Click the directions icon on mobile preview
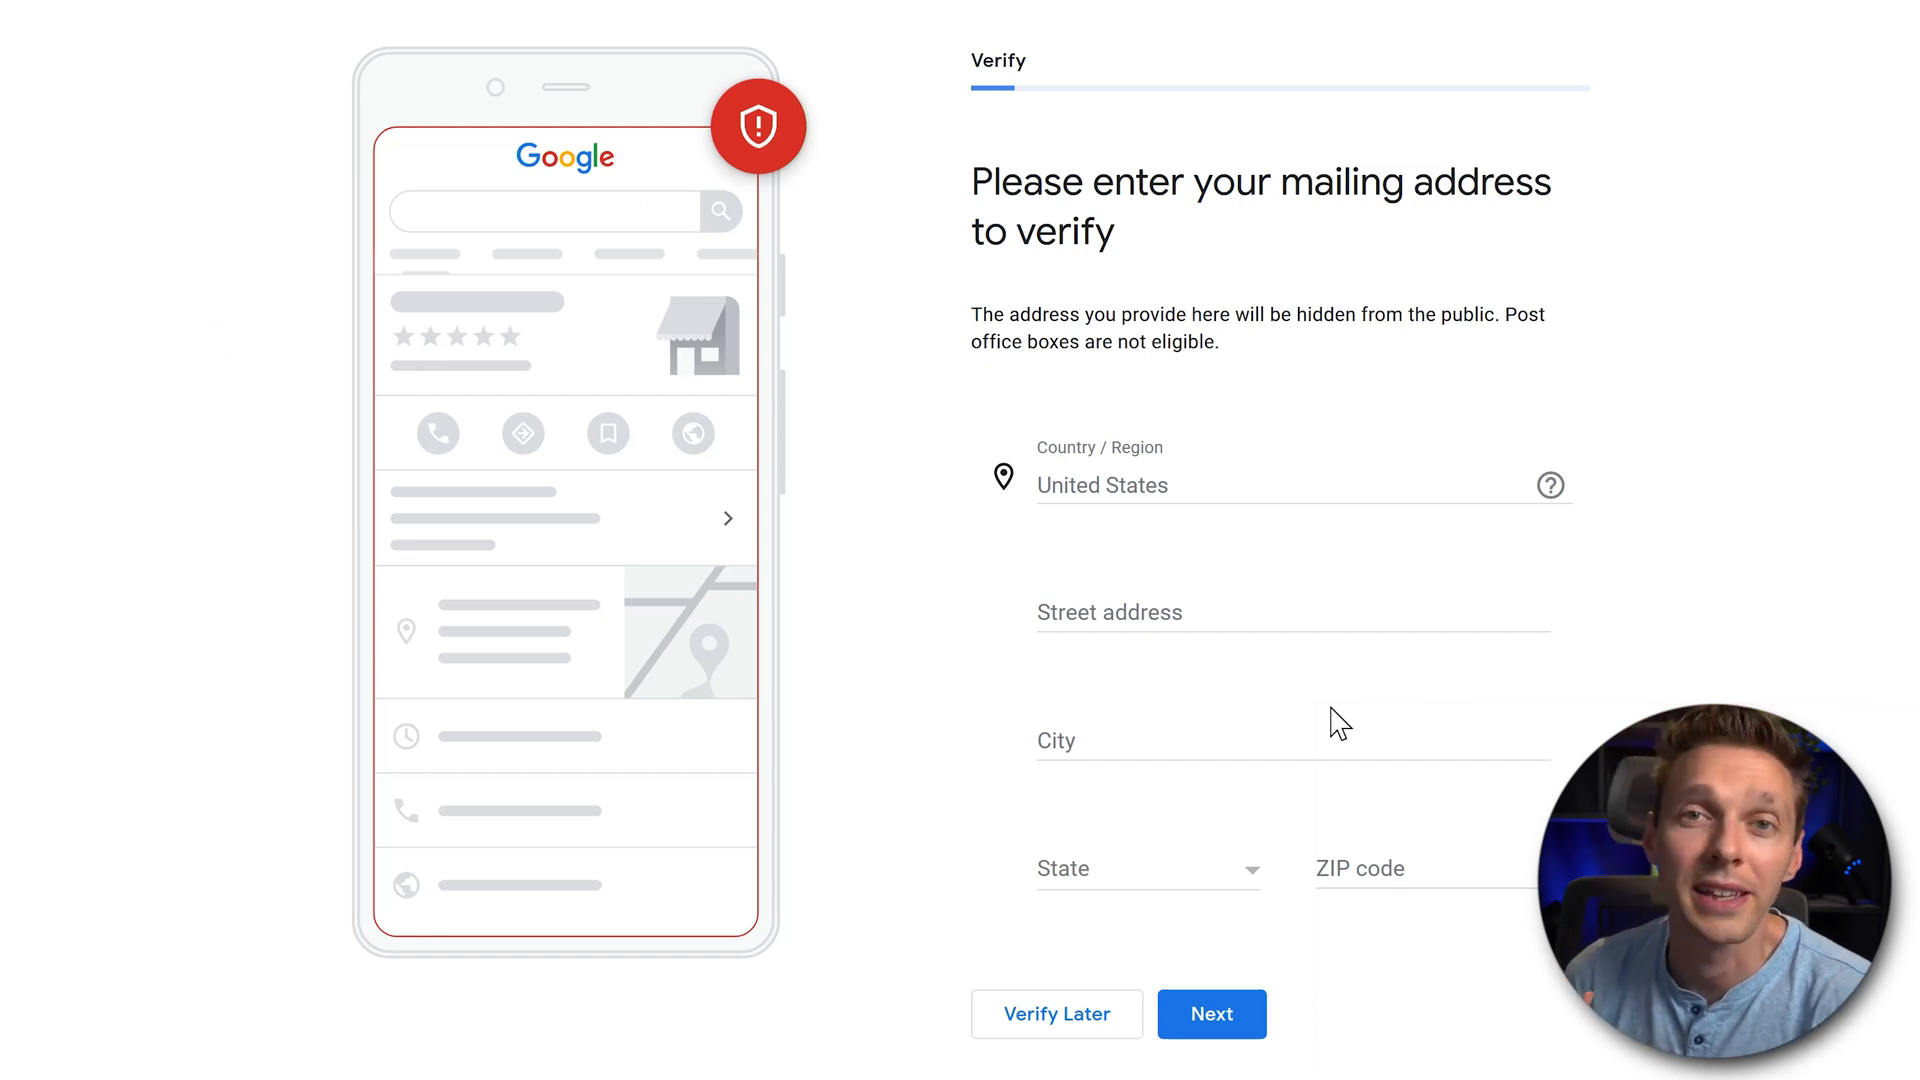The height and width of the screenshot is (1080, 1920). pyautogui.click(x=524, y=433)
